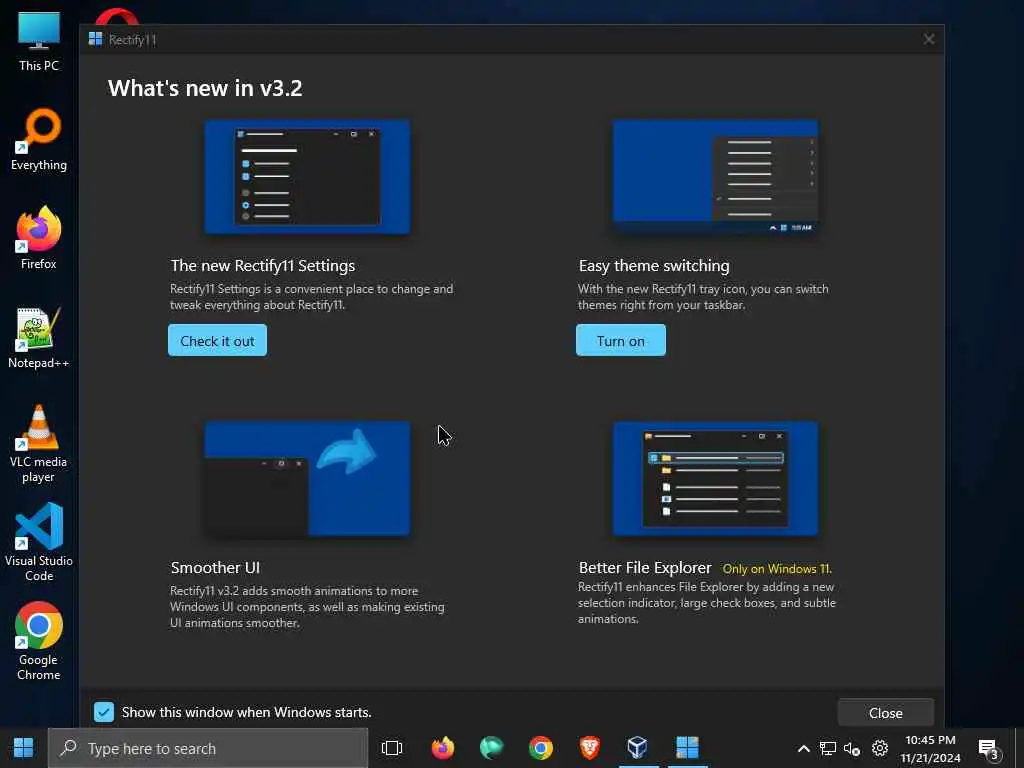
Task: Click the Close button at bottom
Action: [x=886, y=712]
